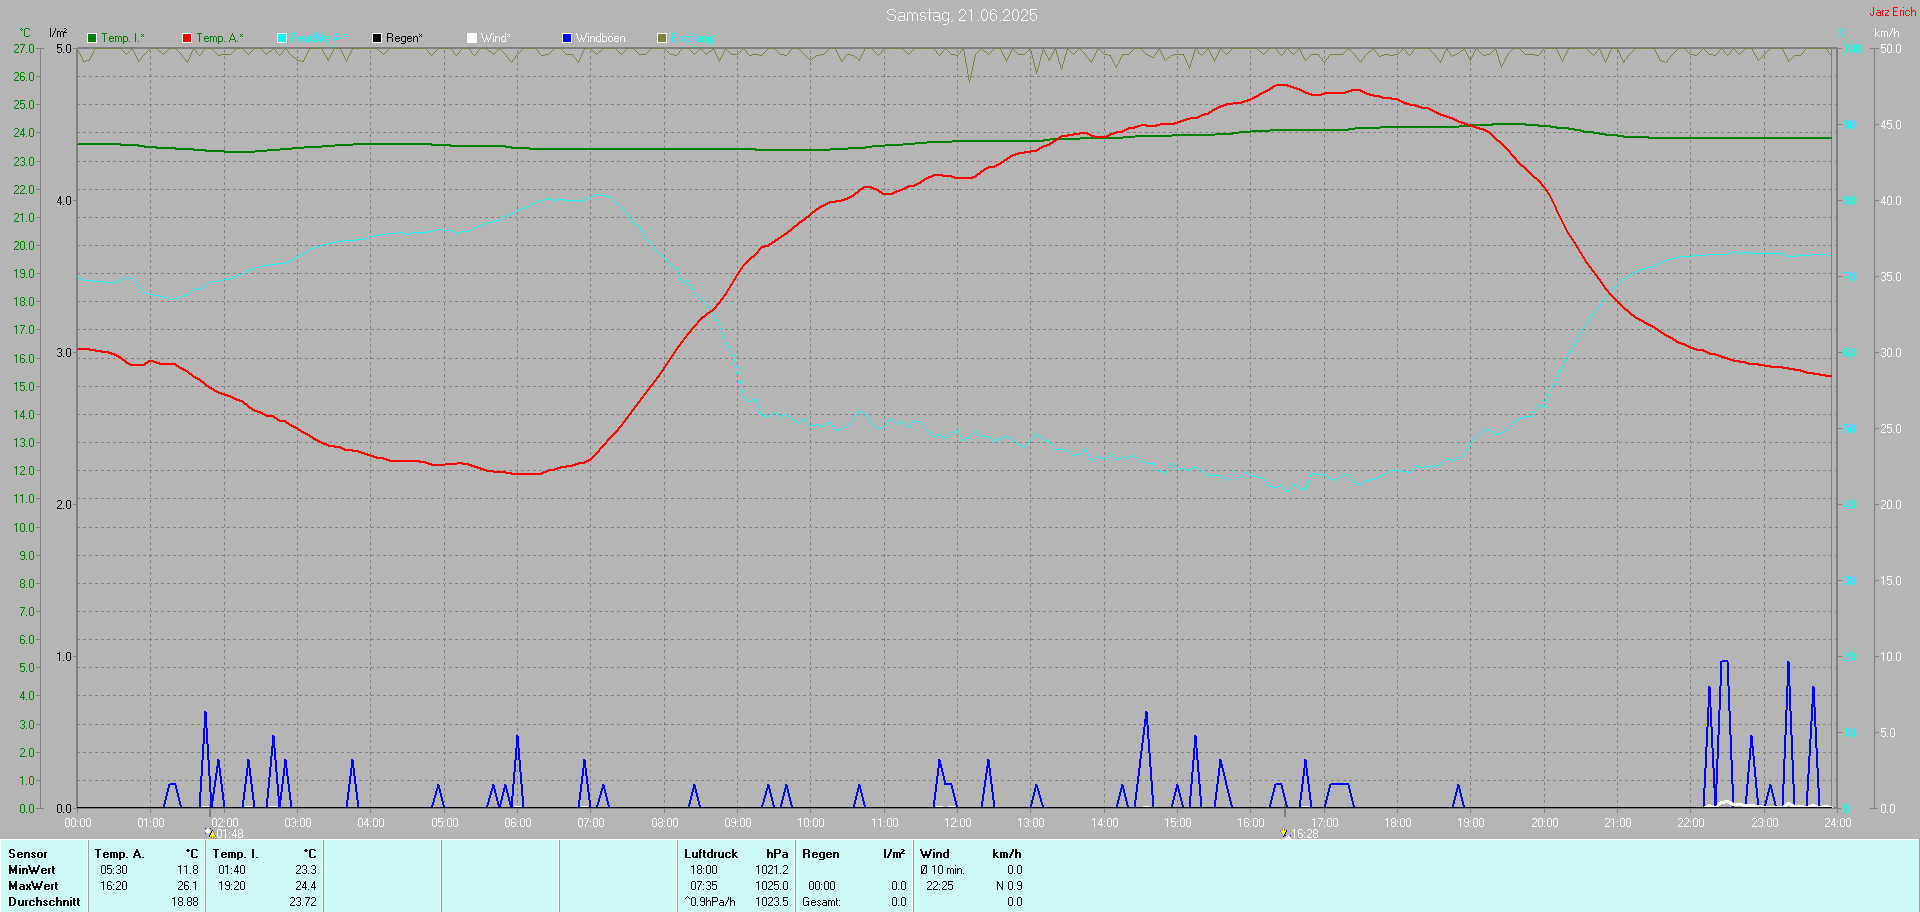Click the Gesamt: rain total label

(822, 902)
